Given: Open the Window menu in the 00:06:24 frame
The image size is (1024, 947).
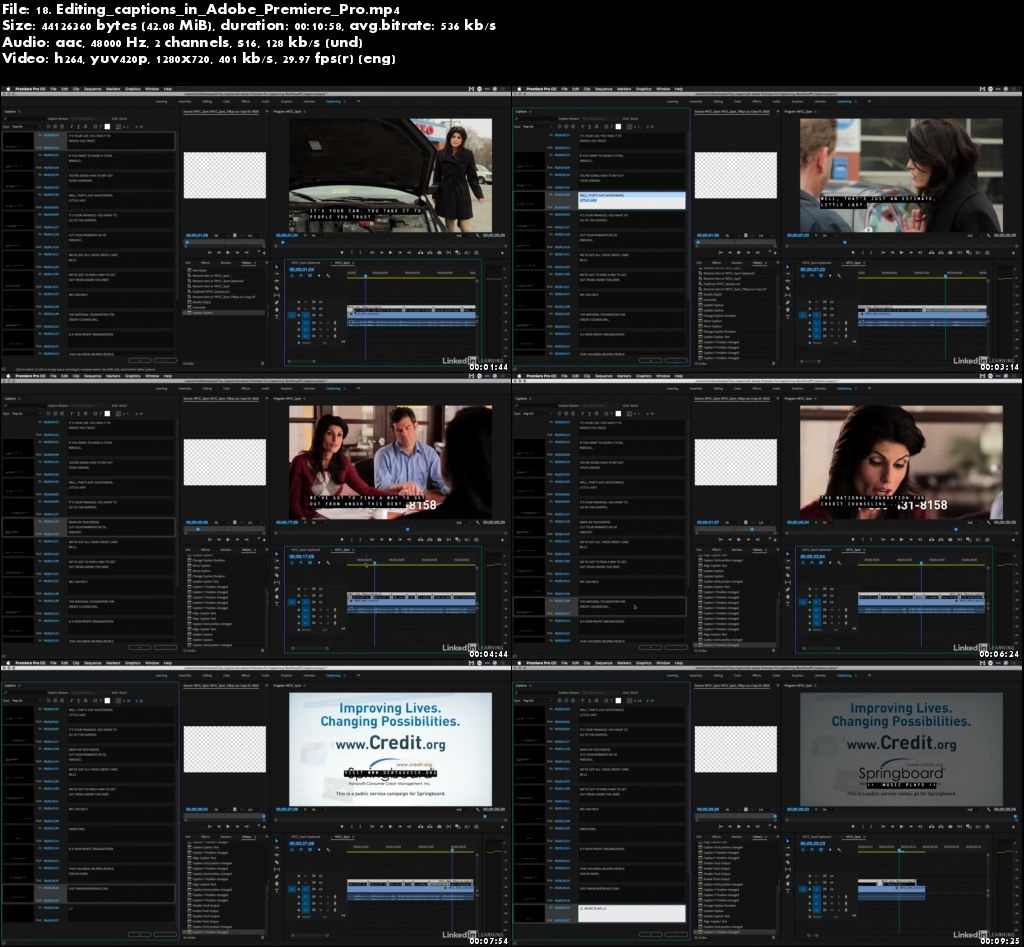Looking at the screenshot, I should pos(663,376).
